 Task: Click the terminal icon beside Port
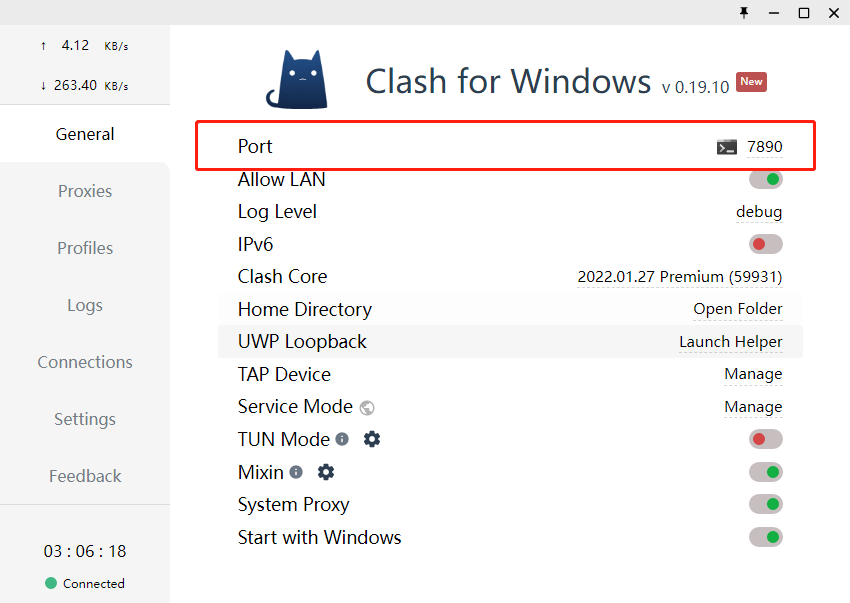click(x=727, y=147)
